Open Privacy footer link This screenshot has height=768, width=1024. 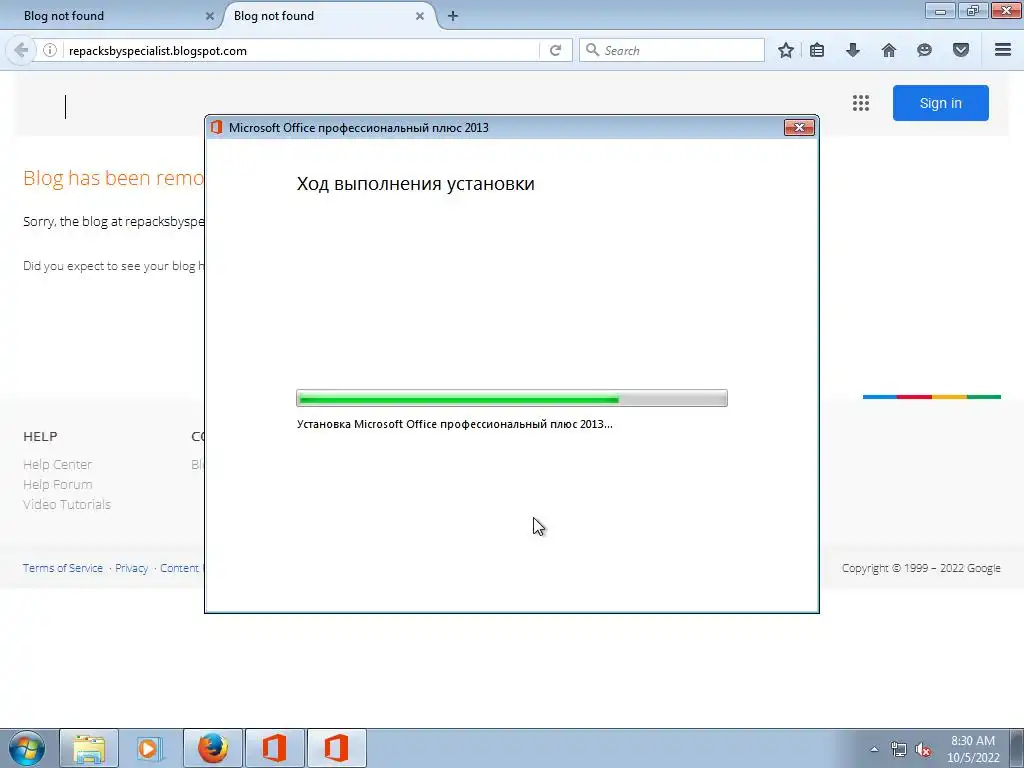pos(131,568)
